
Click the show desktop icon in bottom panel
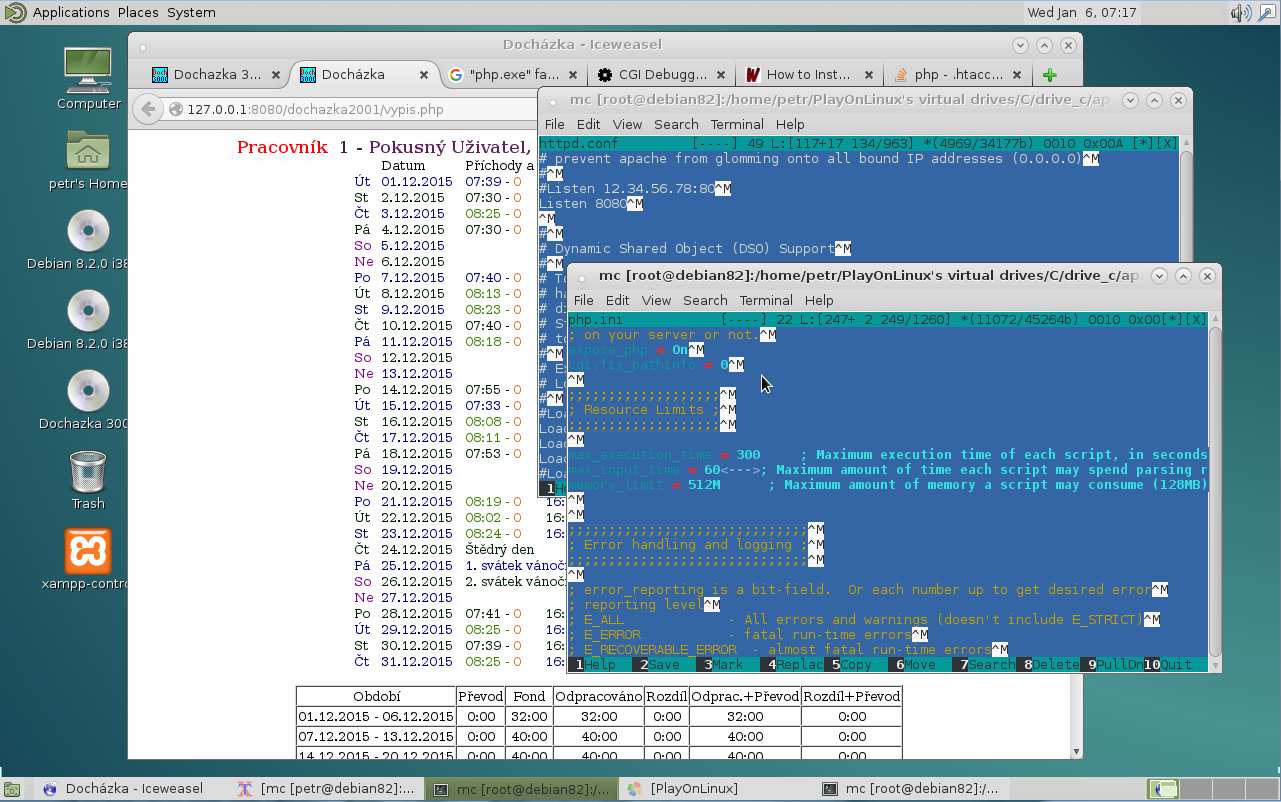point(12,789)
